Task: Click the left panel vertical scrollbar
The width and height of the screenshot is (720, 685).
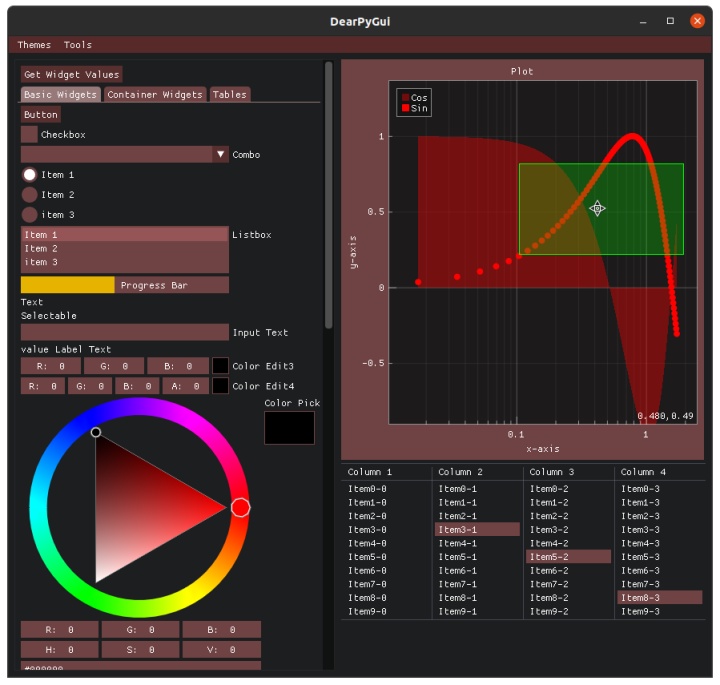Action: tap(328, 195)
